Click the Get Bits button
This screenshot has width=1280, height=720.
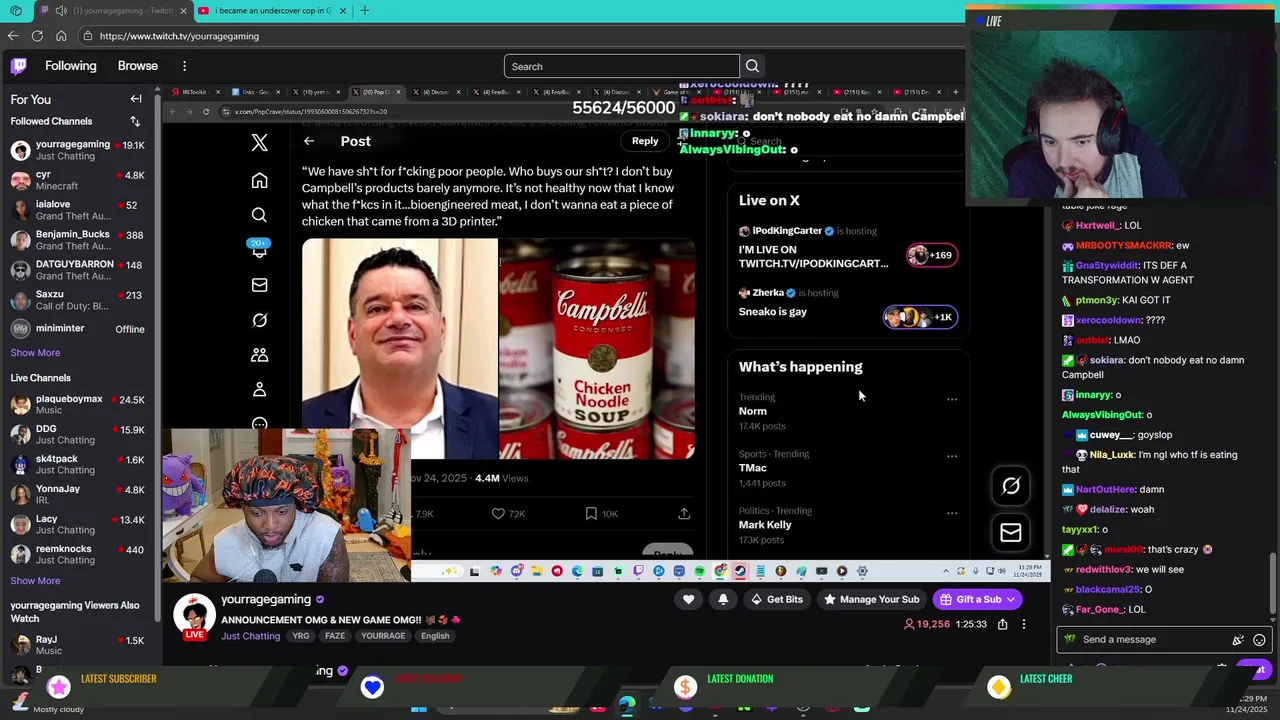pyautogui.click(x=776, y=599)
